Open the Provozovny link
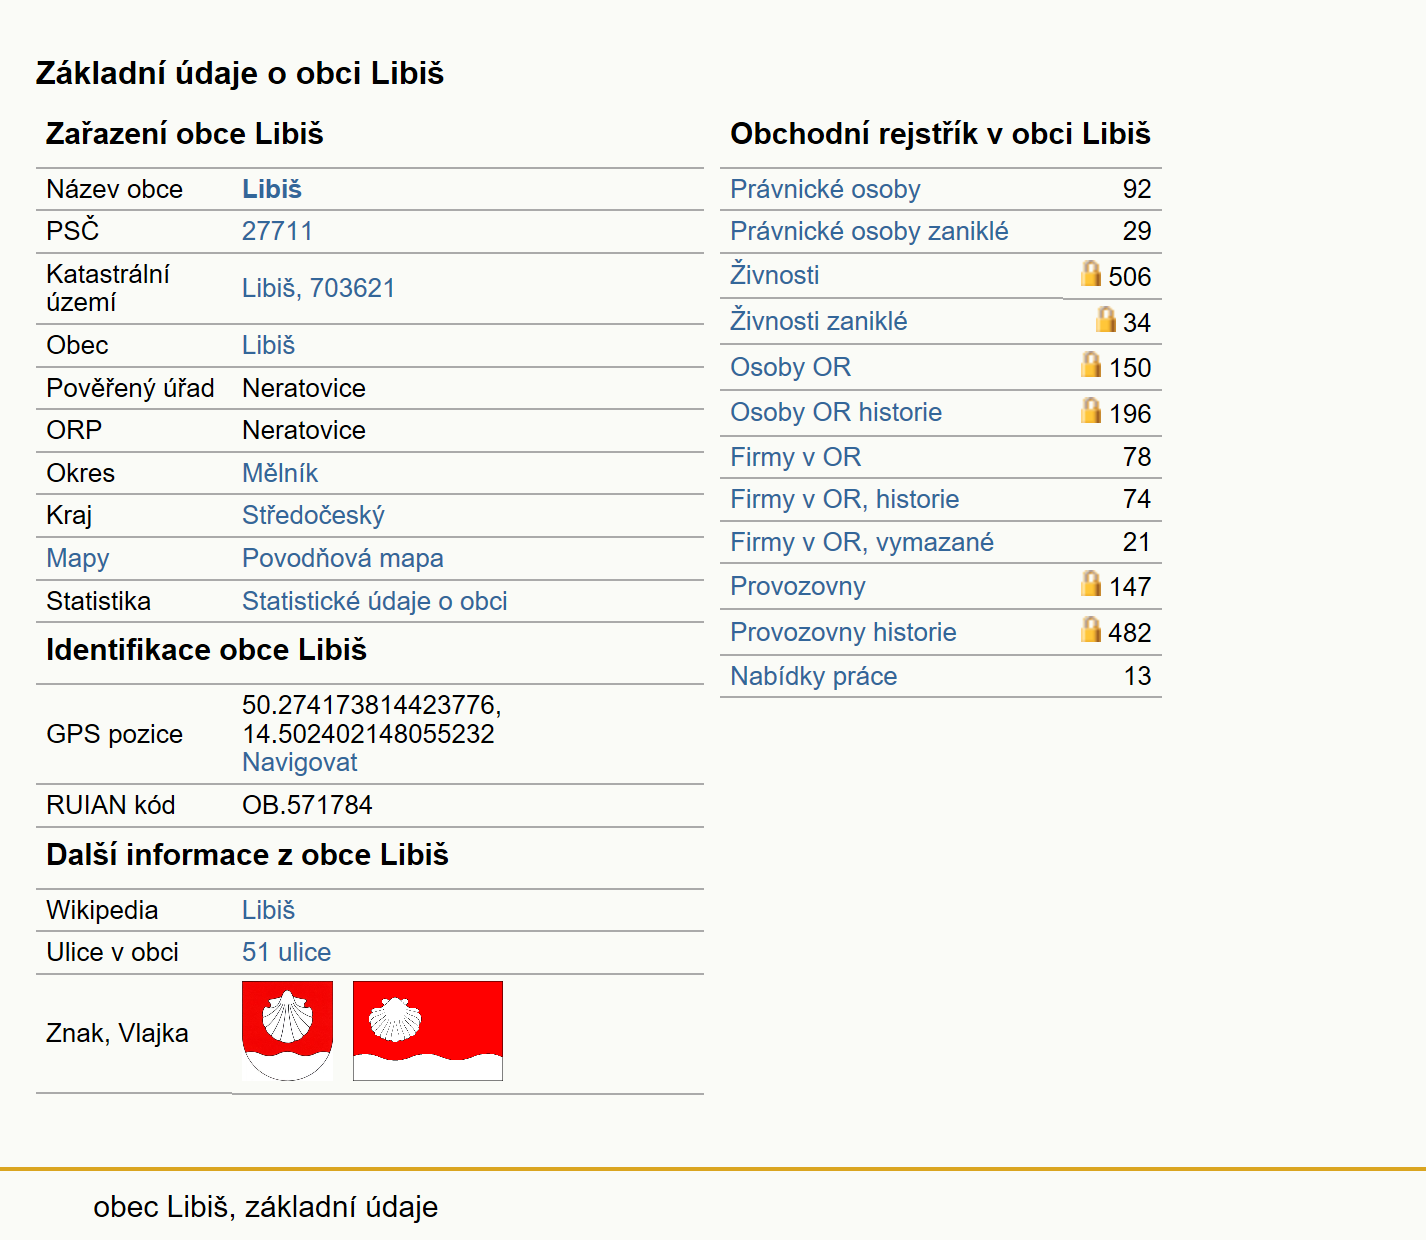 click(x=798, y=586)
